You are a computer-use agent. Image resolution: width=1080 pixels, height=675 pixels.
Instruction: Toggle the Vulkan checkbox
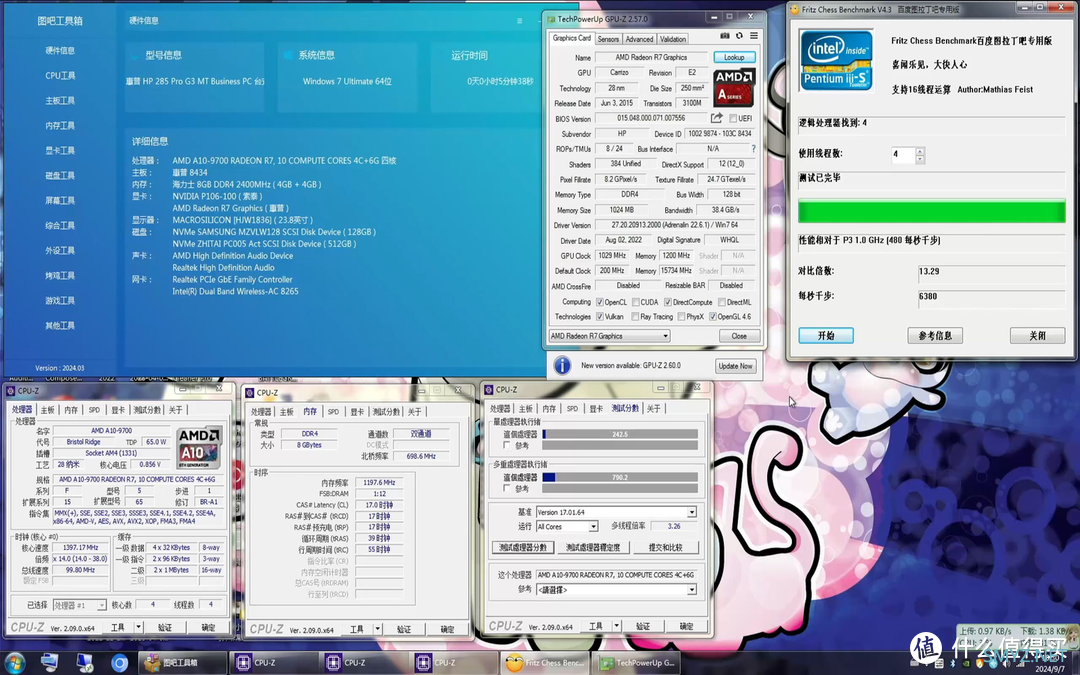coord(600,317)
